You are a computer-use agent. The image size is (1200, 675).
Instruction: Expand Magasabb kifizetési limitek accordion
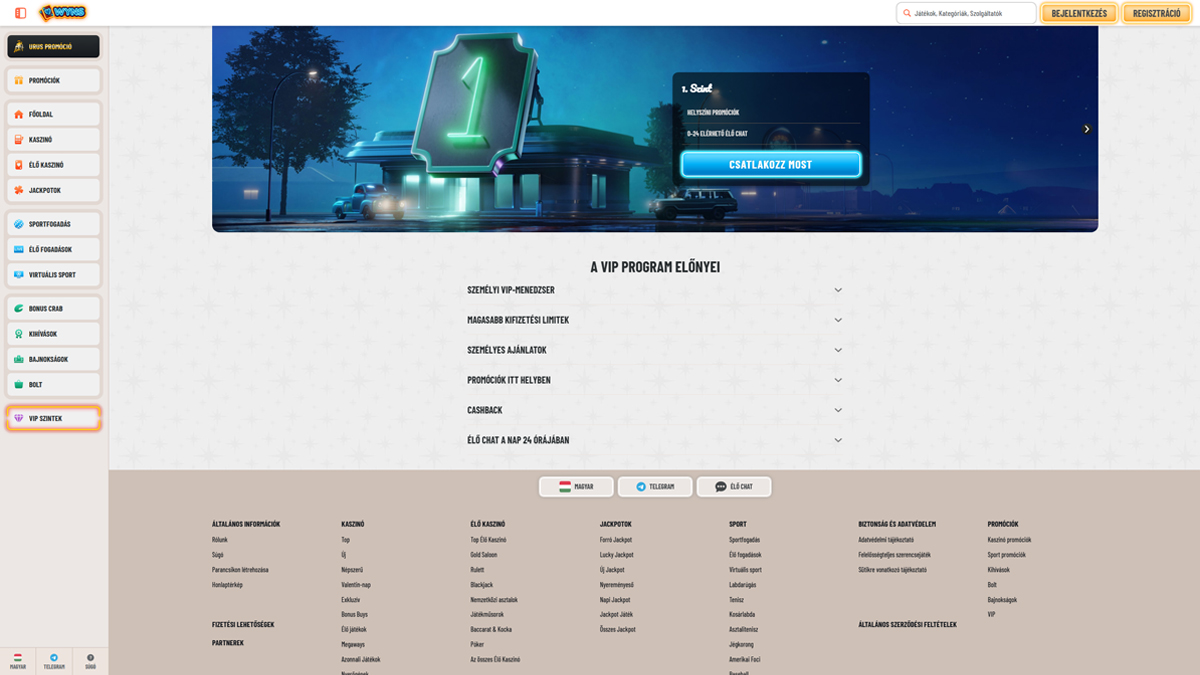(838, 320)
